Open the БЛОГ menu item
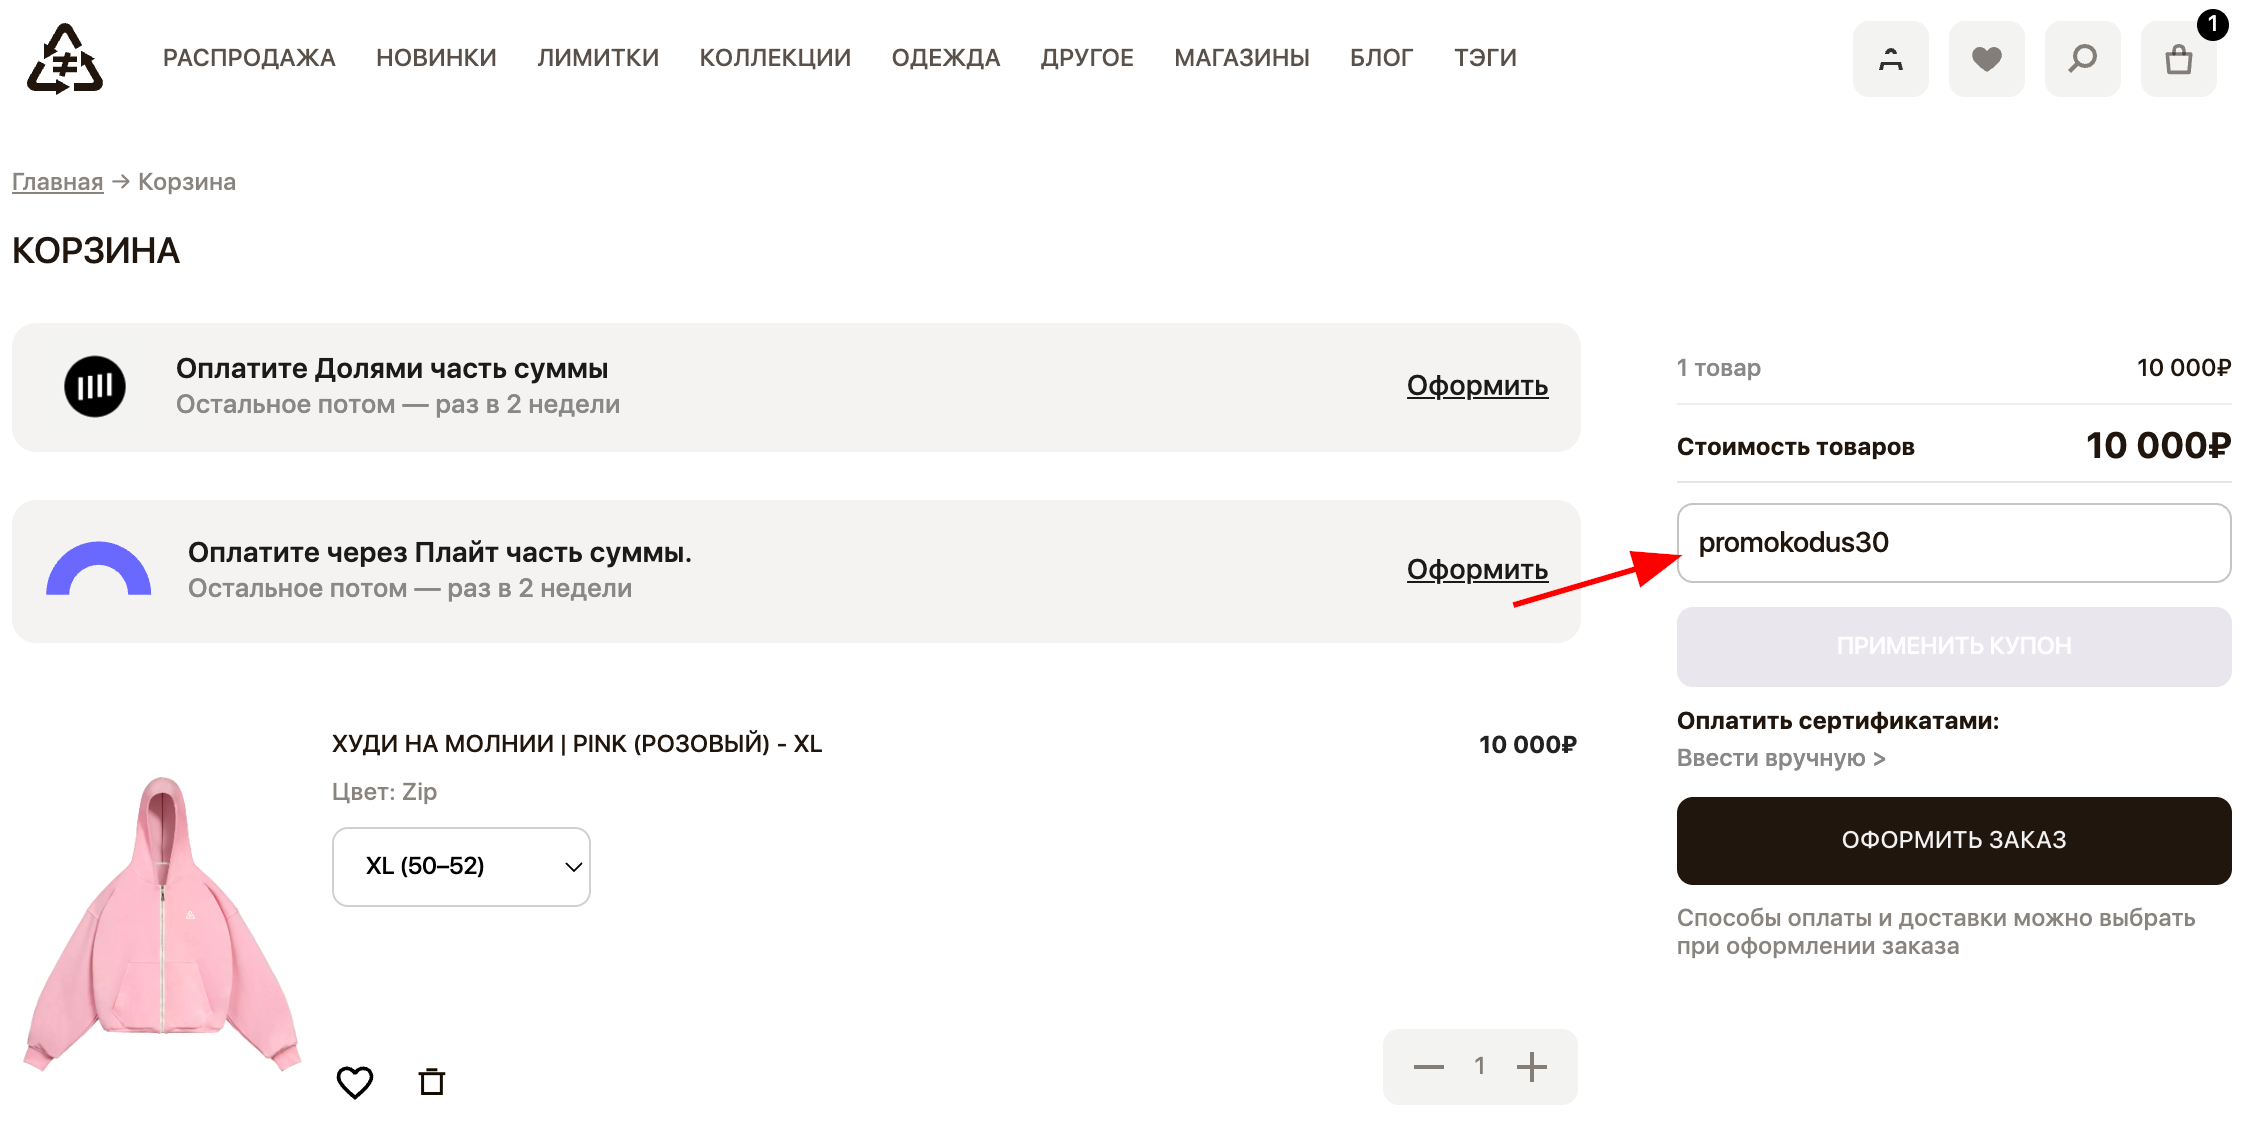The height and width of the screenshot is (1130, 2247). click(1382, 57)
